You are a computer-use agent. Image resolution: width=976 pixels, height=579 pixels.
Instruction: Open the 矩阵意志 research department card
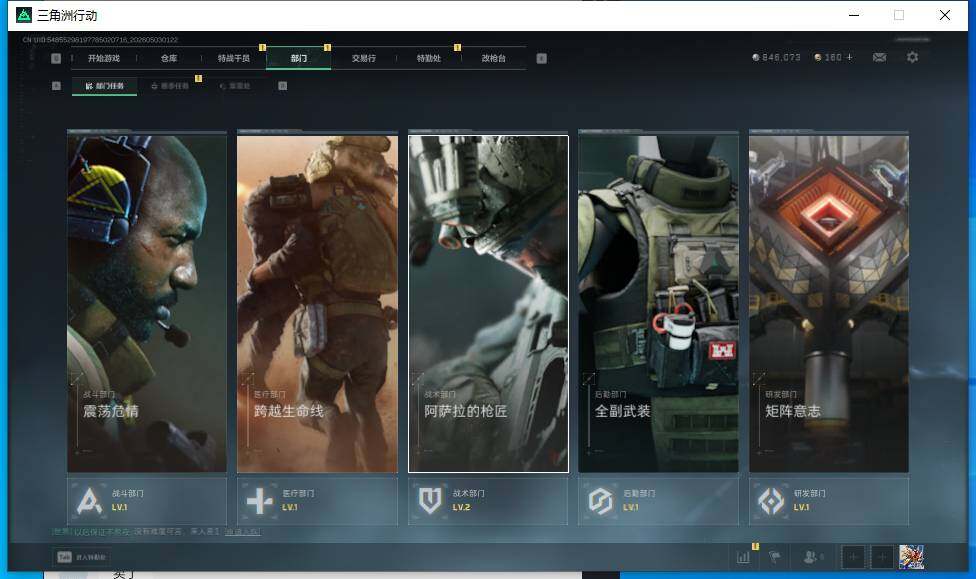point(829,304)
